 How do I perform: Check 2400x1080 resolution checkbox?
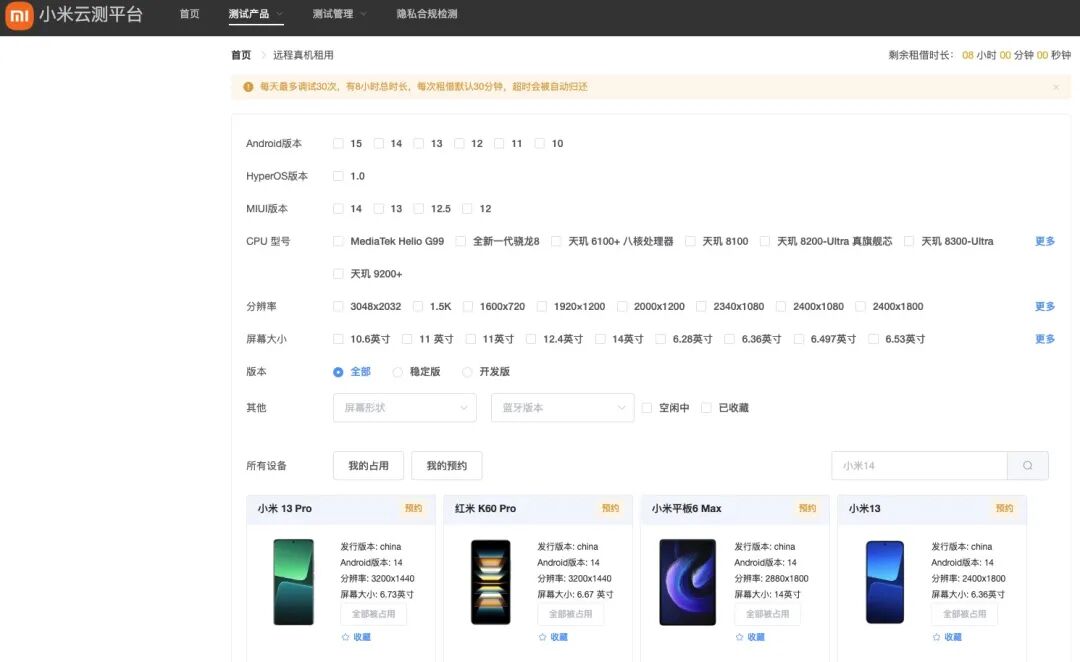[781, 307]
